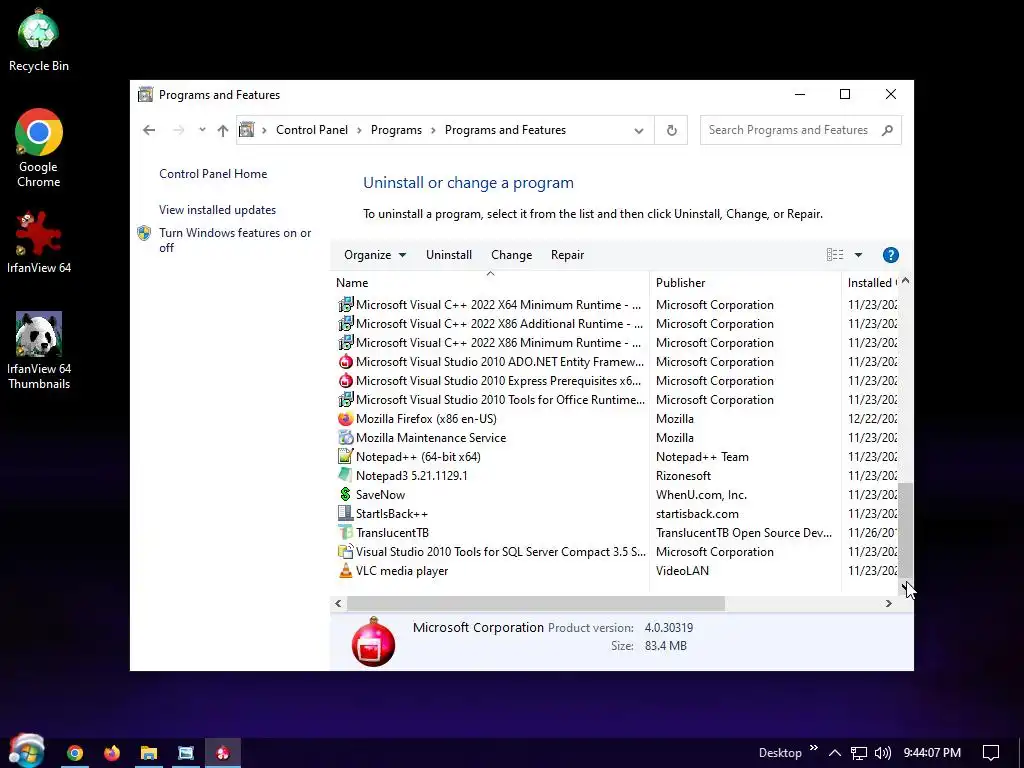Navigate to Programs breadcrumb
This screenshot has width=1024, height=768.
tap(396, 130)
